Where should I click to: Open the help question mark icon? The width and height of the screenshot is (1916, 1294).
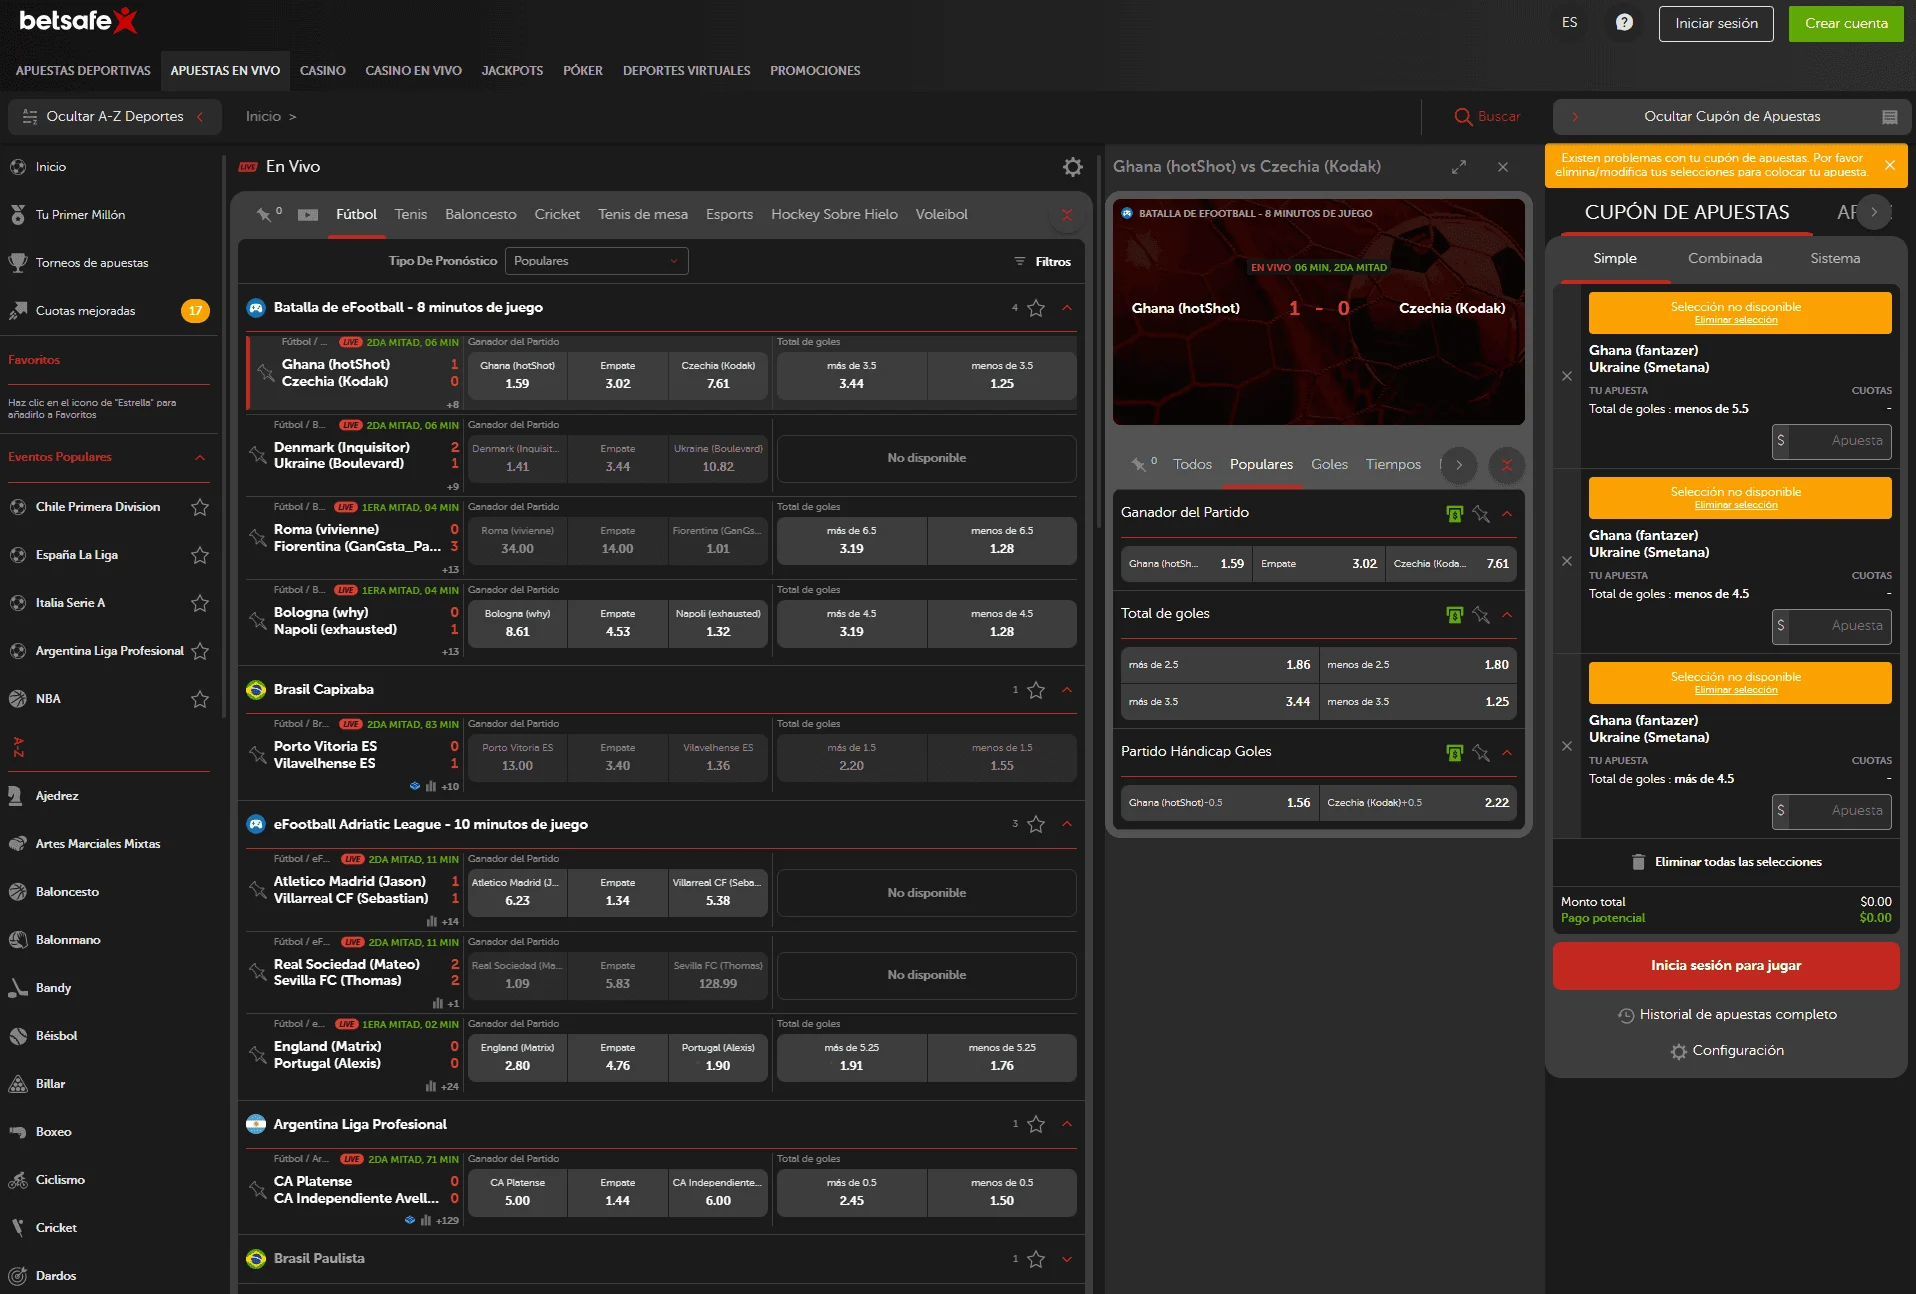pos(1624,22)
